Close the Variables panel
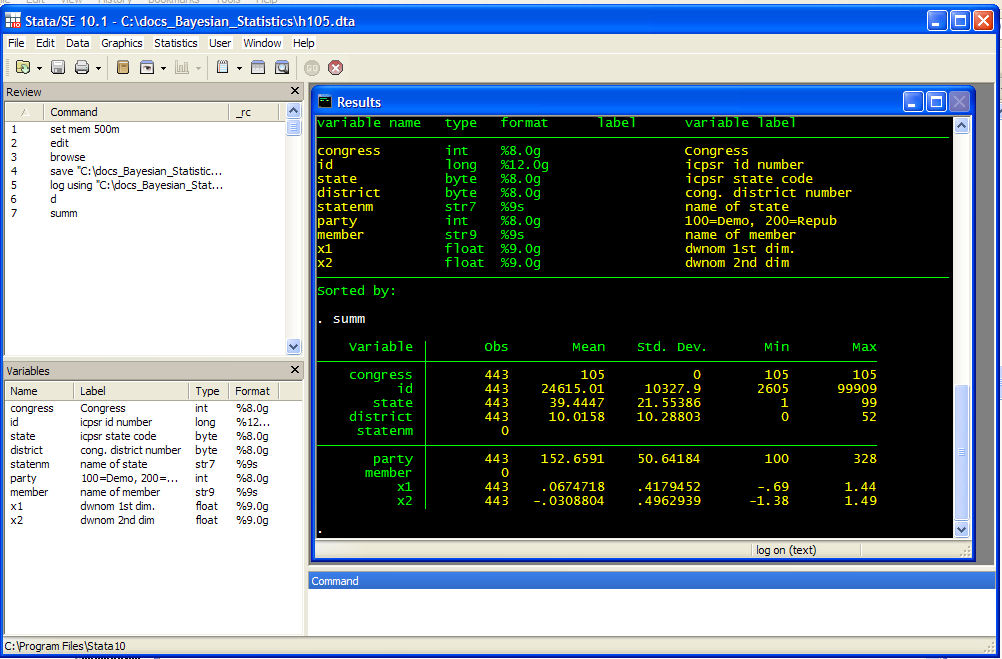Screen dimensions: 1002x659 294,370
